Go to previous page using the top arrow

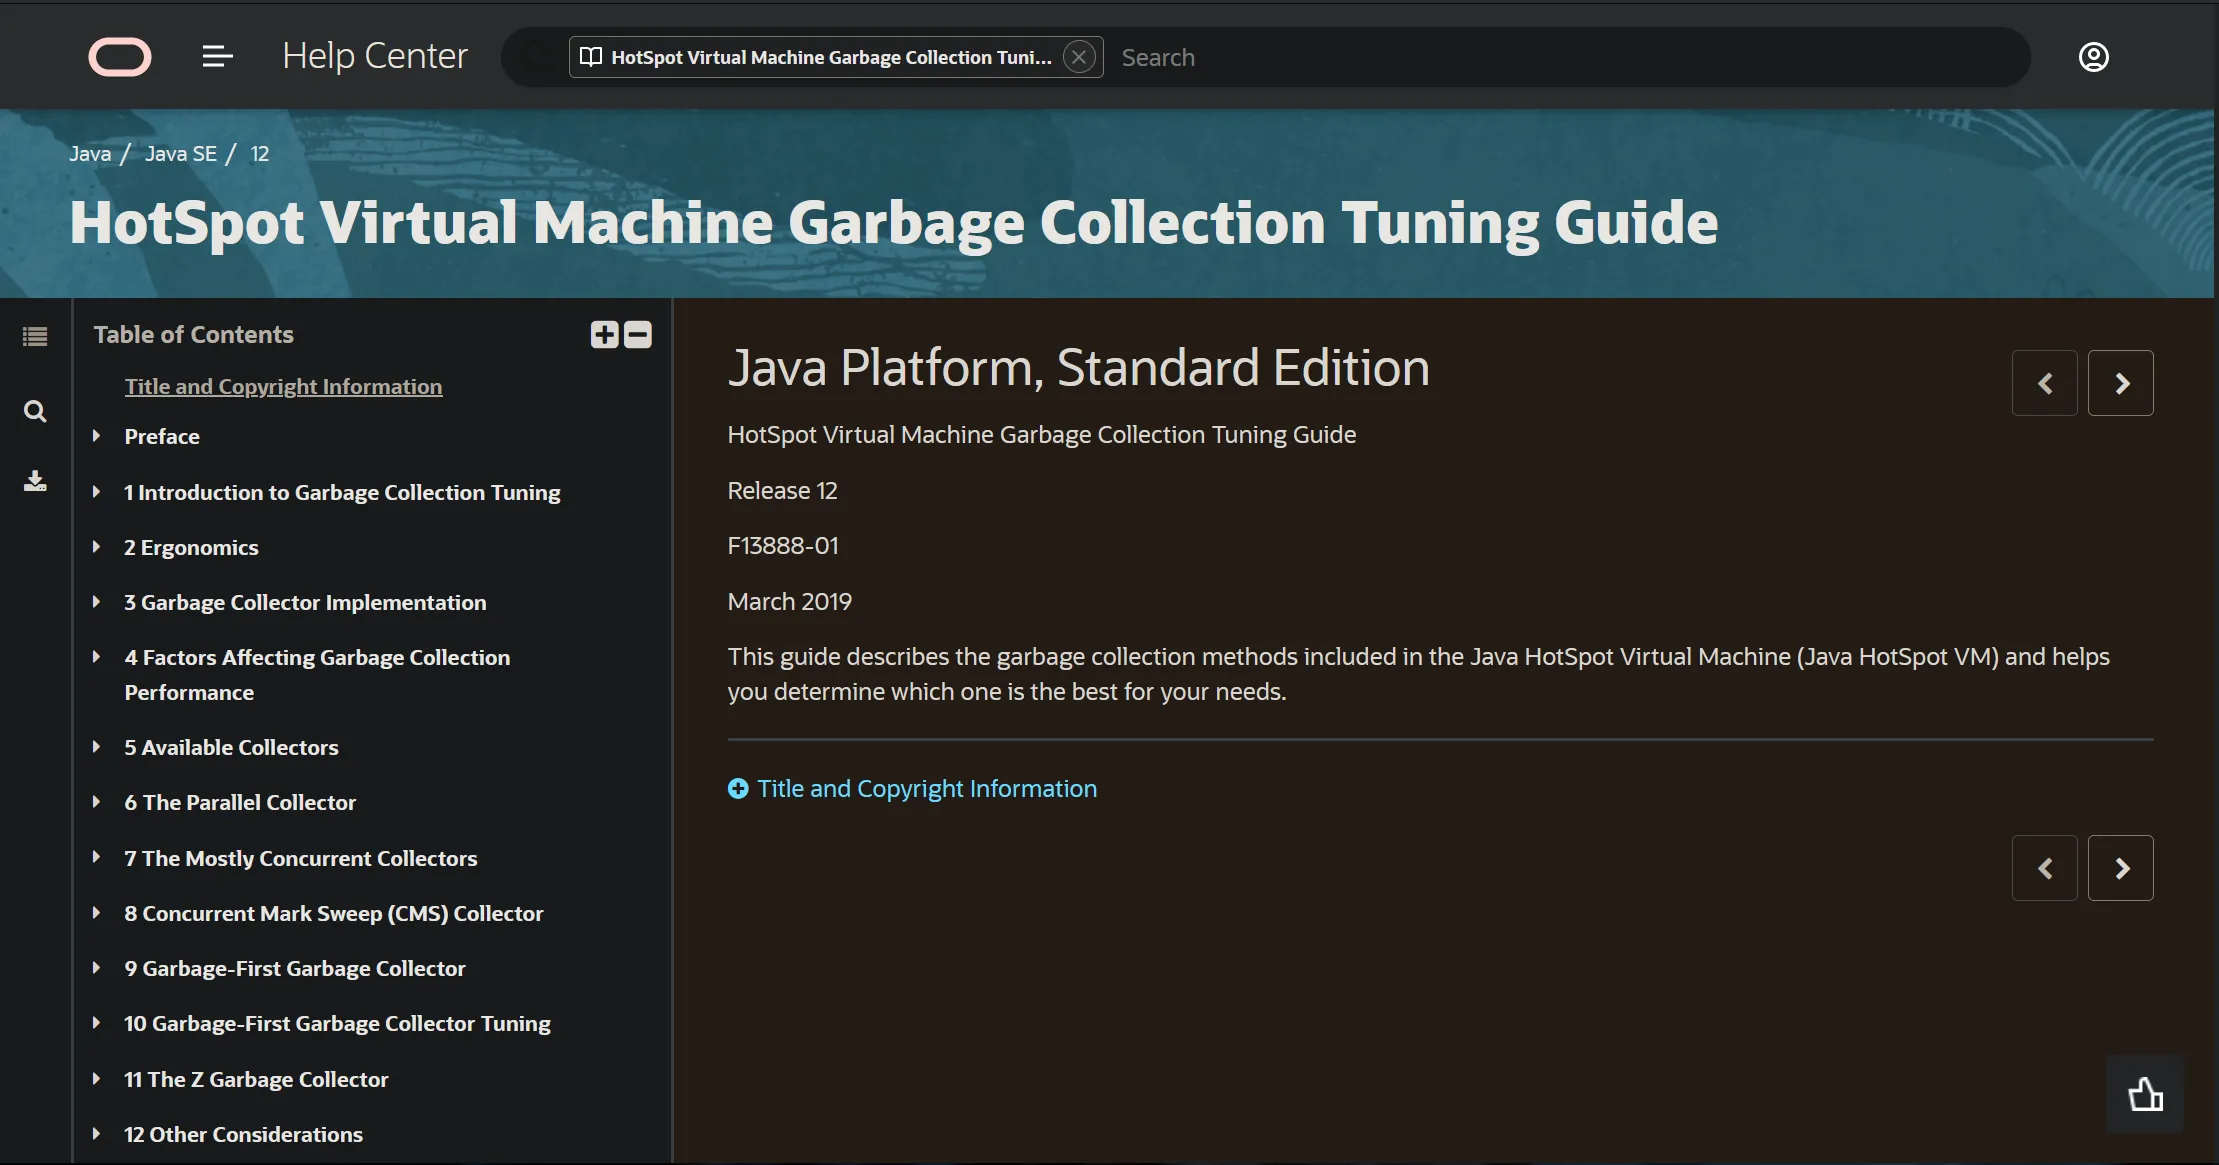(x=2045, y=383)
